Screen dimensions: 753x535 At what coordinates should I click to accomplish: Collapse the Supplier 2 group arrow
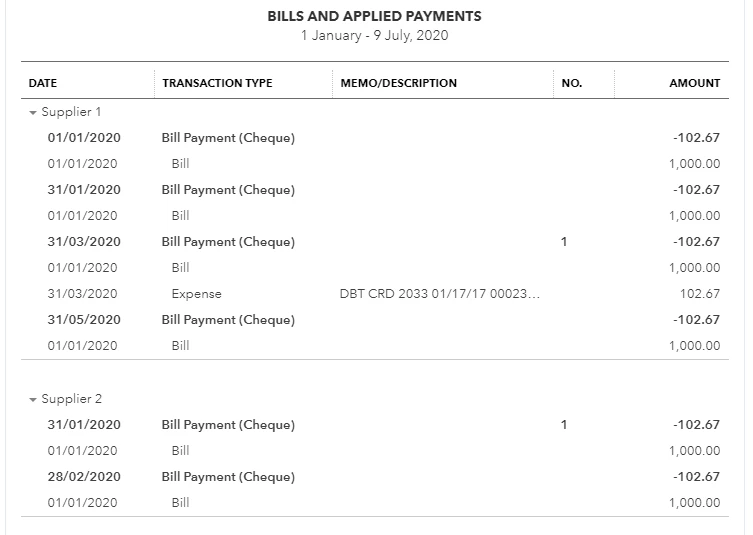(33, 400)
